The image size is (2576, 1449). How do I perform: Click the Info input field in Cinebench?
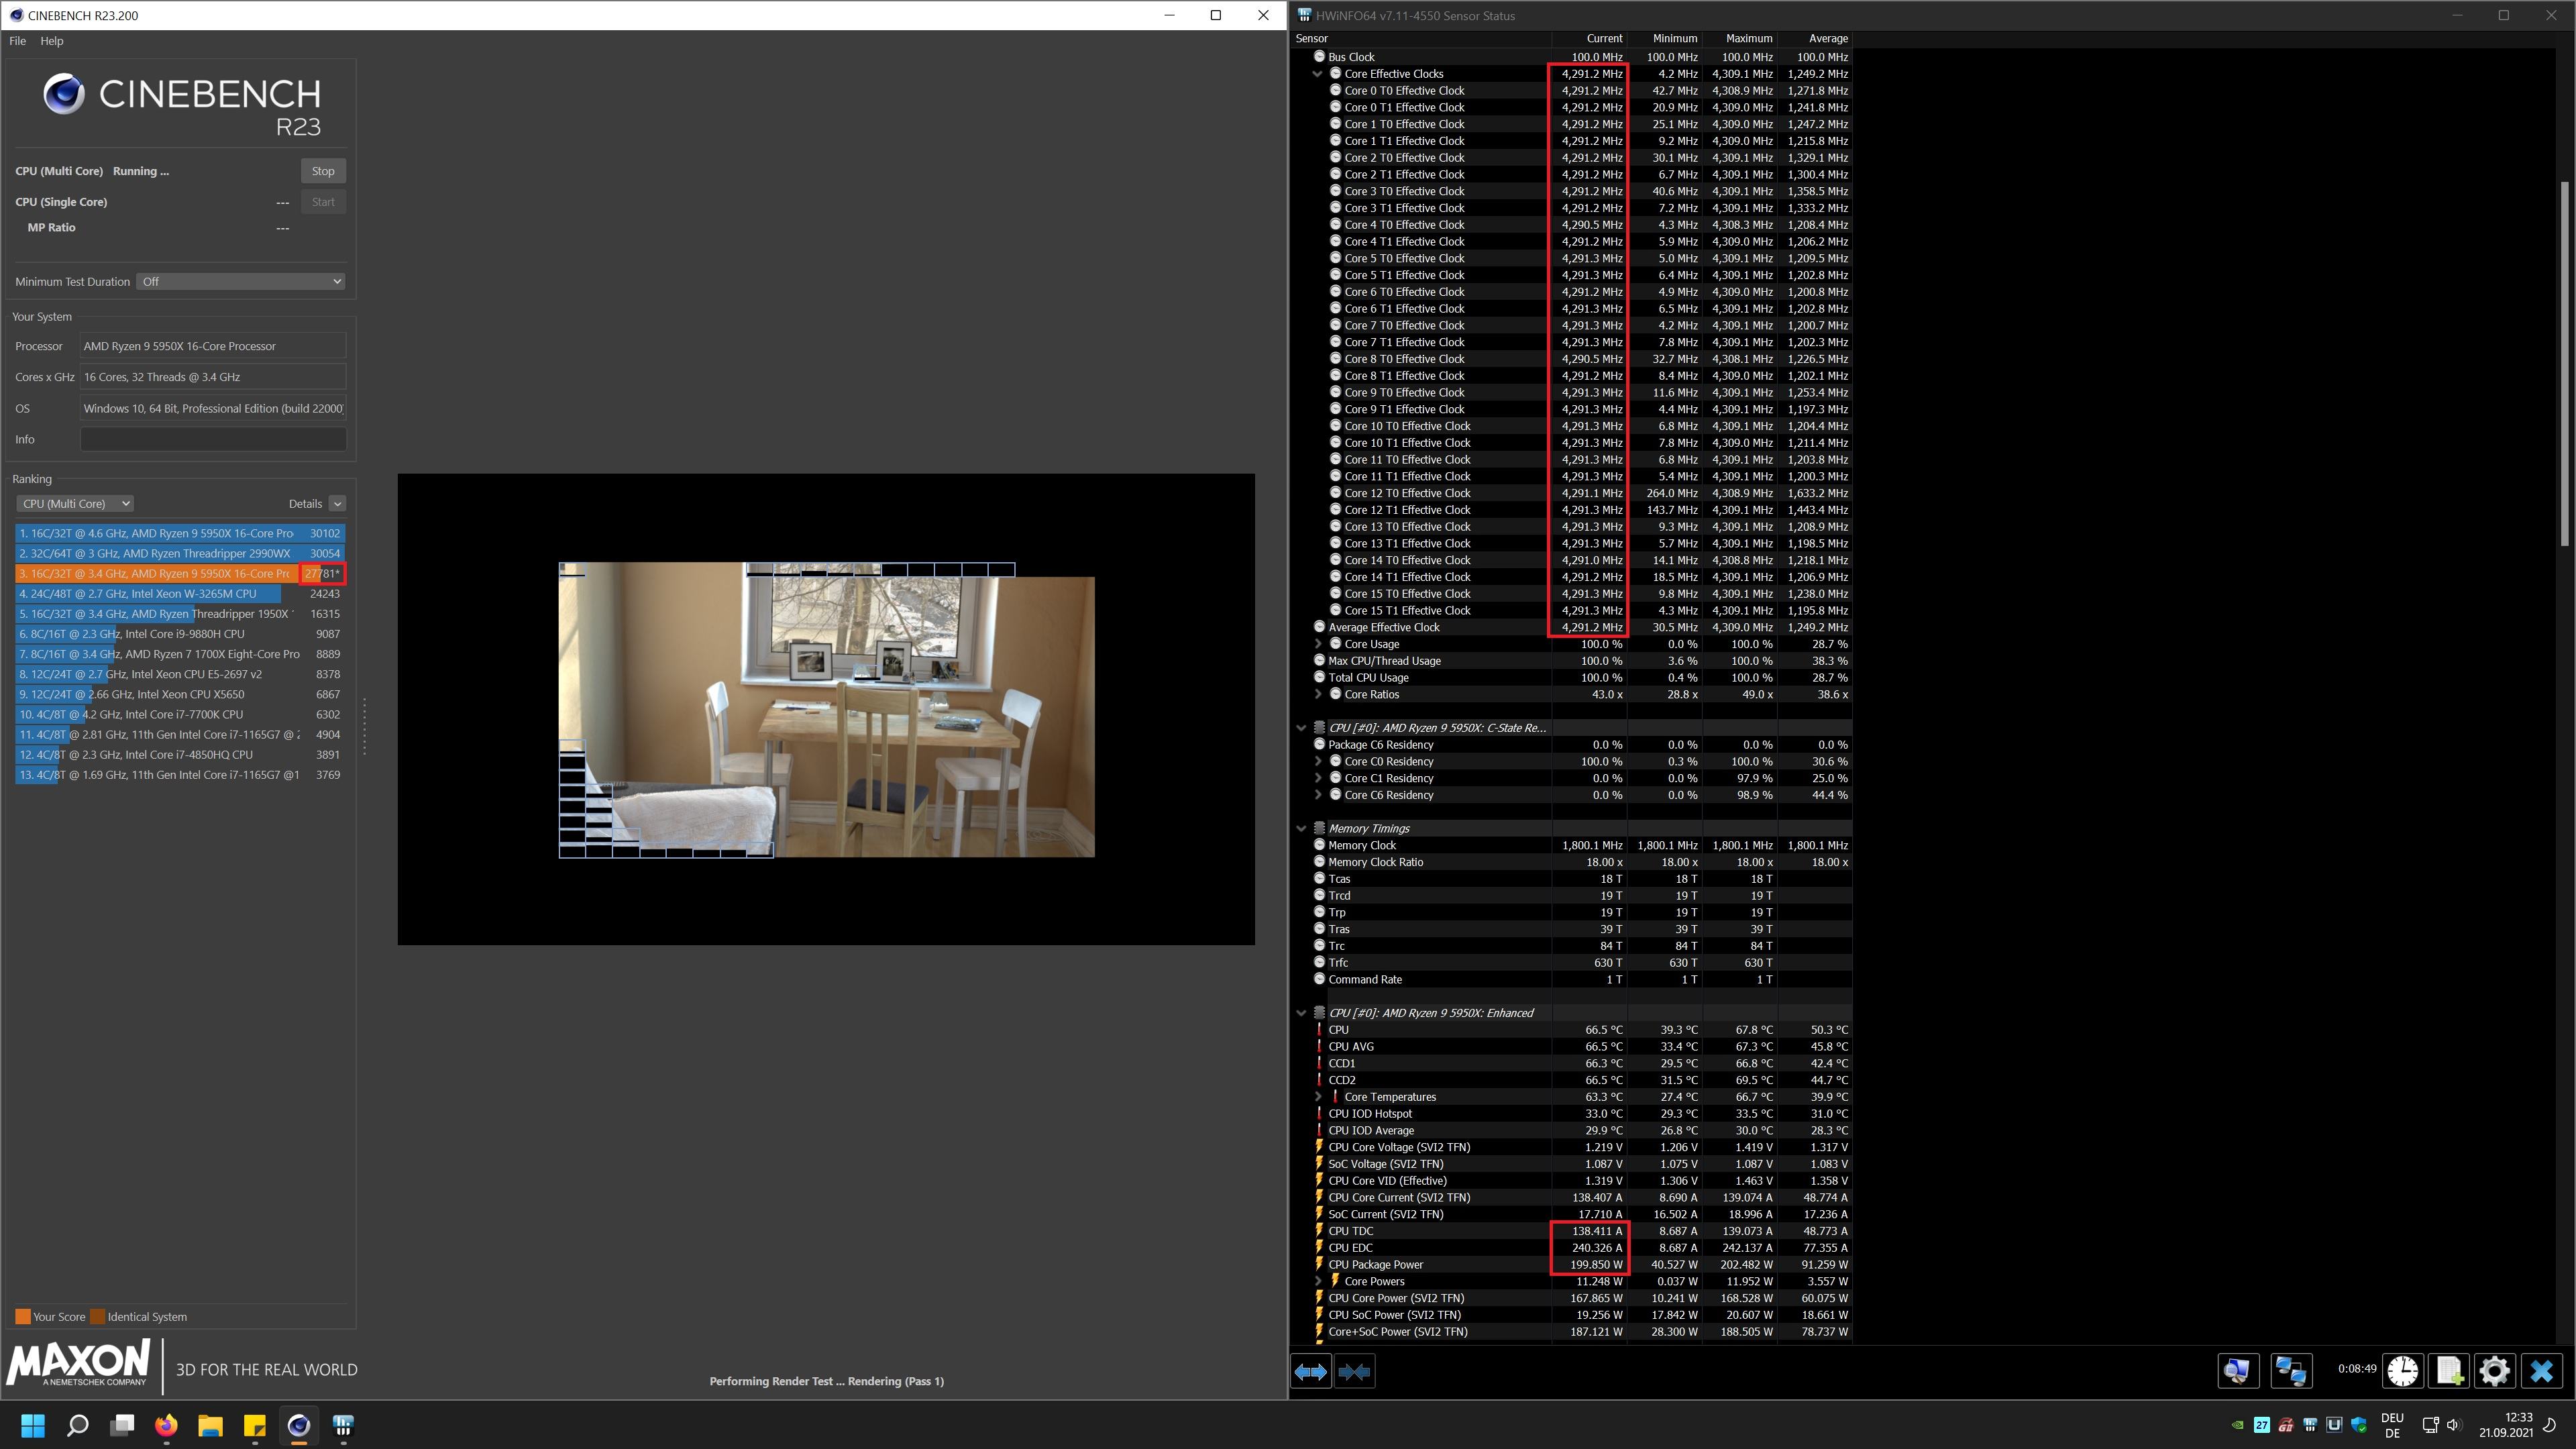pyautogui.click(x=213, y=439)
